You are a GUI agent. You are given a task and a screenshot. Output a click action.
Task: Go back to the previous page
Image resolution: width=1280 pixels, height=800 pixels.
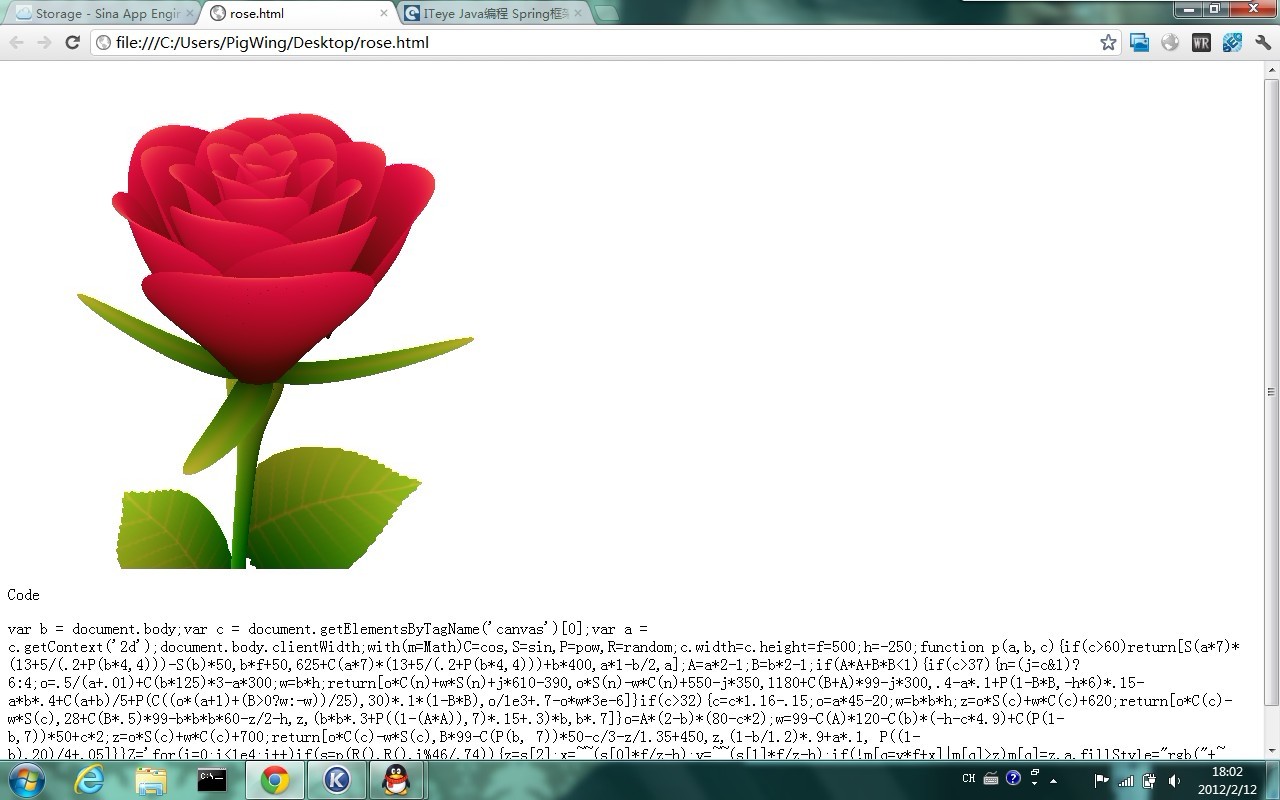17,42
